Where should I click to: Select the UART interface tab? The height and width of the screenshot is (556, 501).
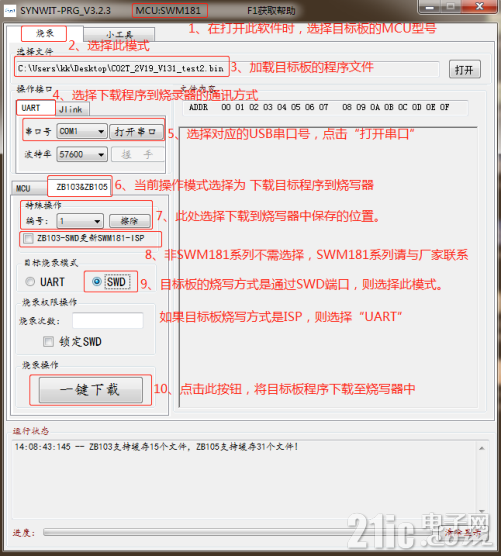click(35, 108)
